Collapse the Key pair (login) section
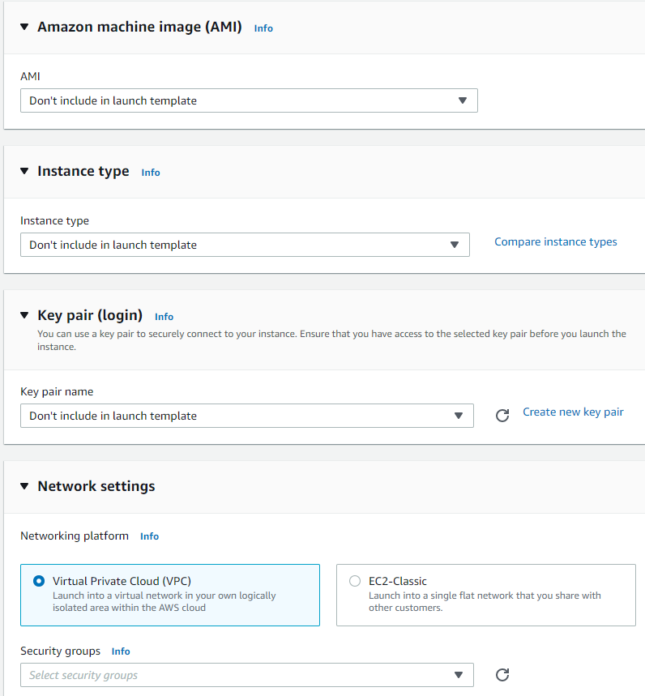645x696 pixels. [x=24, y=316]
